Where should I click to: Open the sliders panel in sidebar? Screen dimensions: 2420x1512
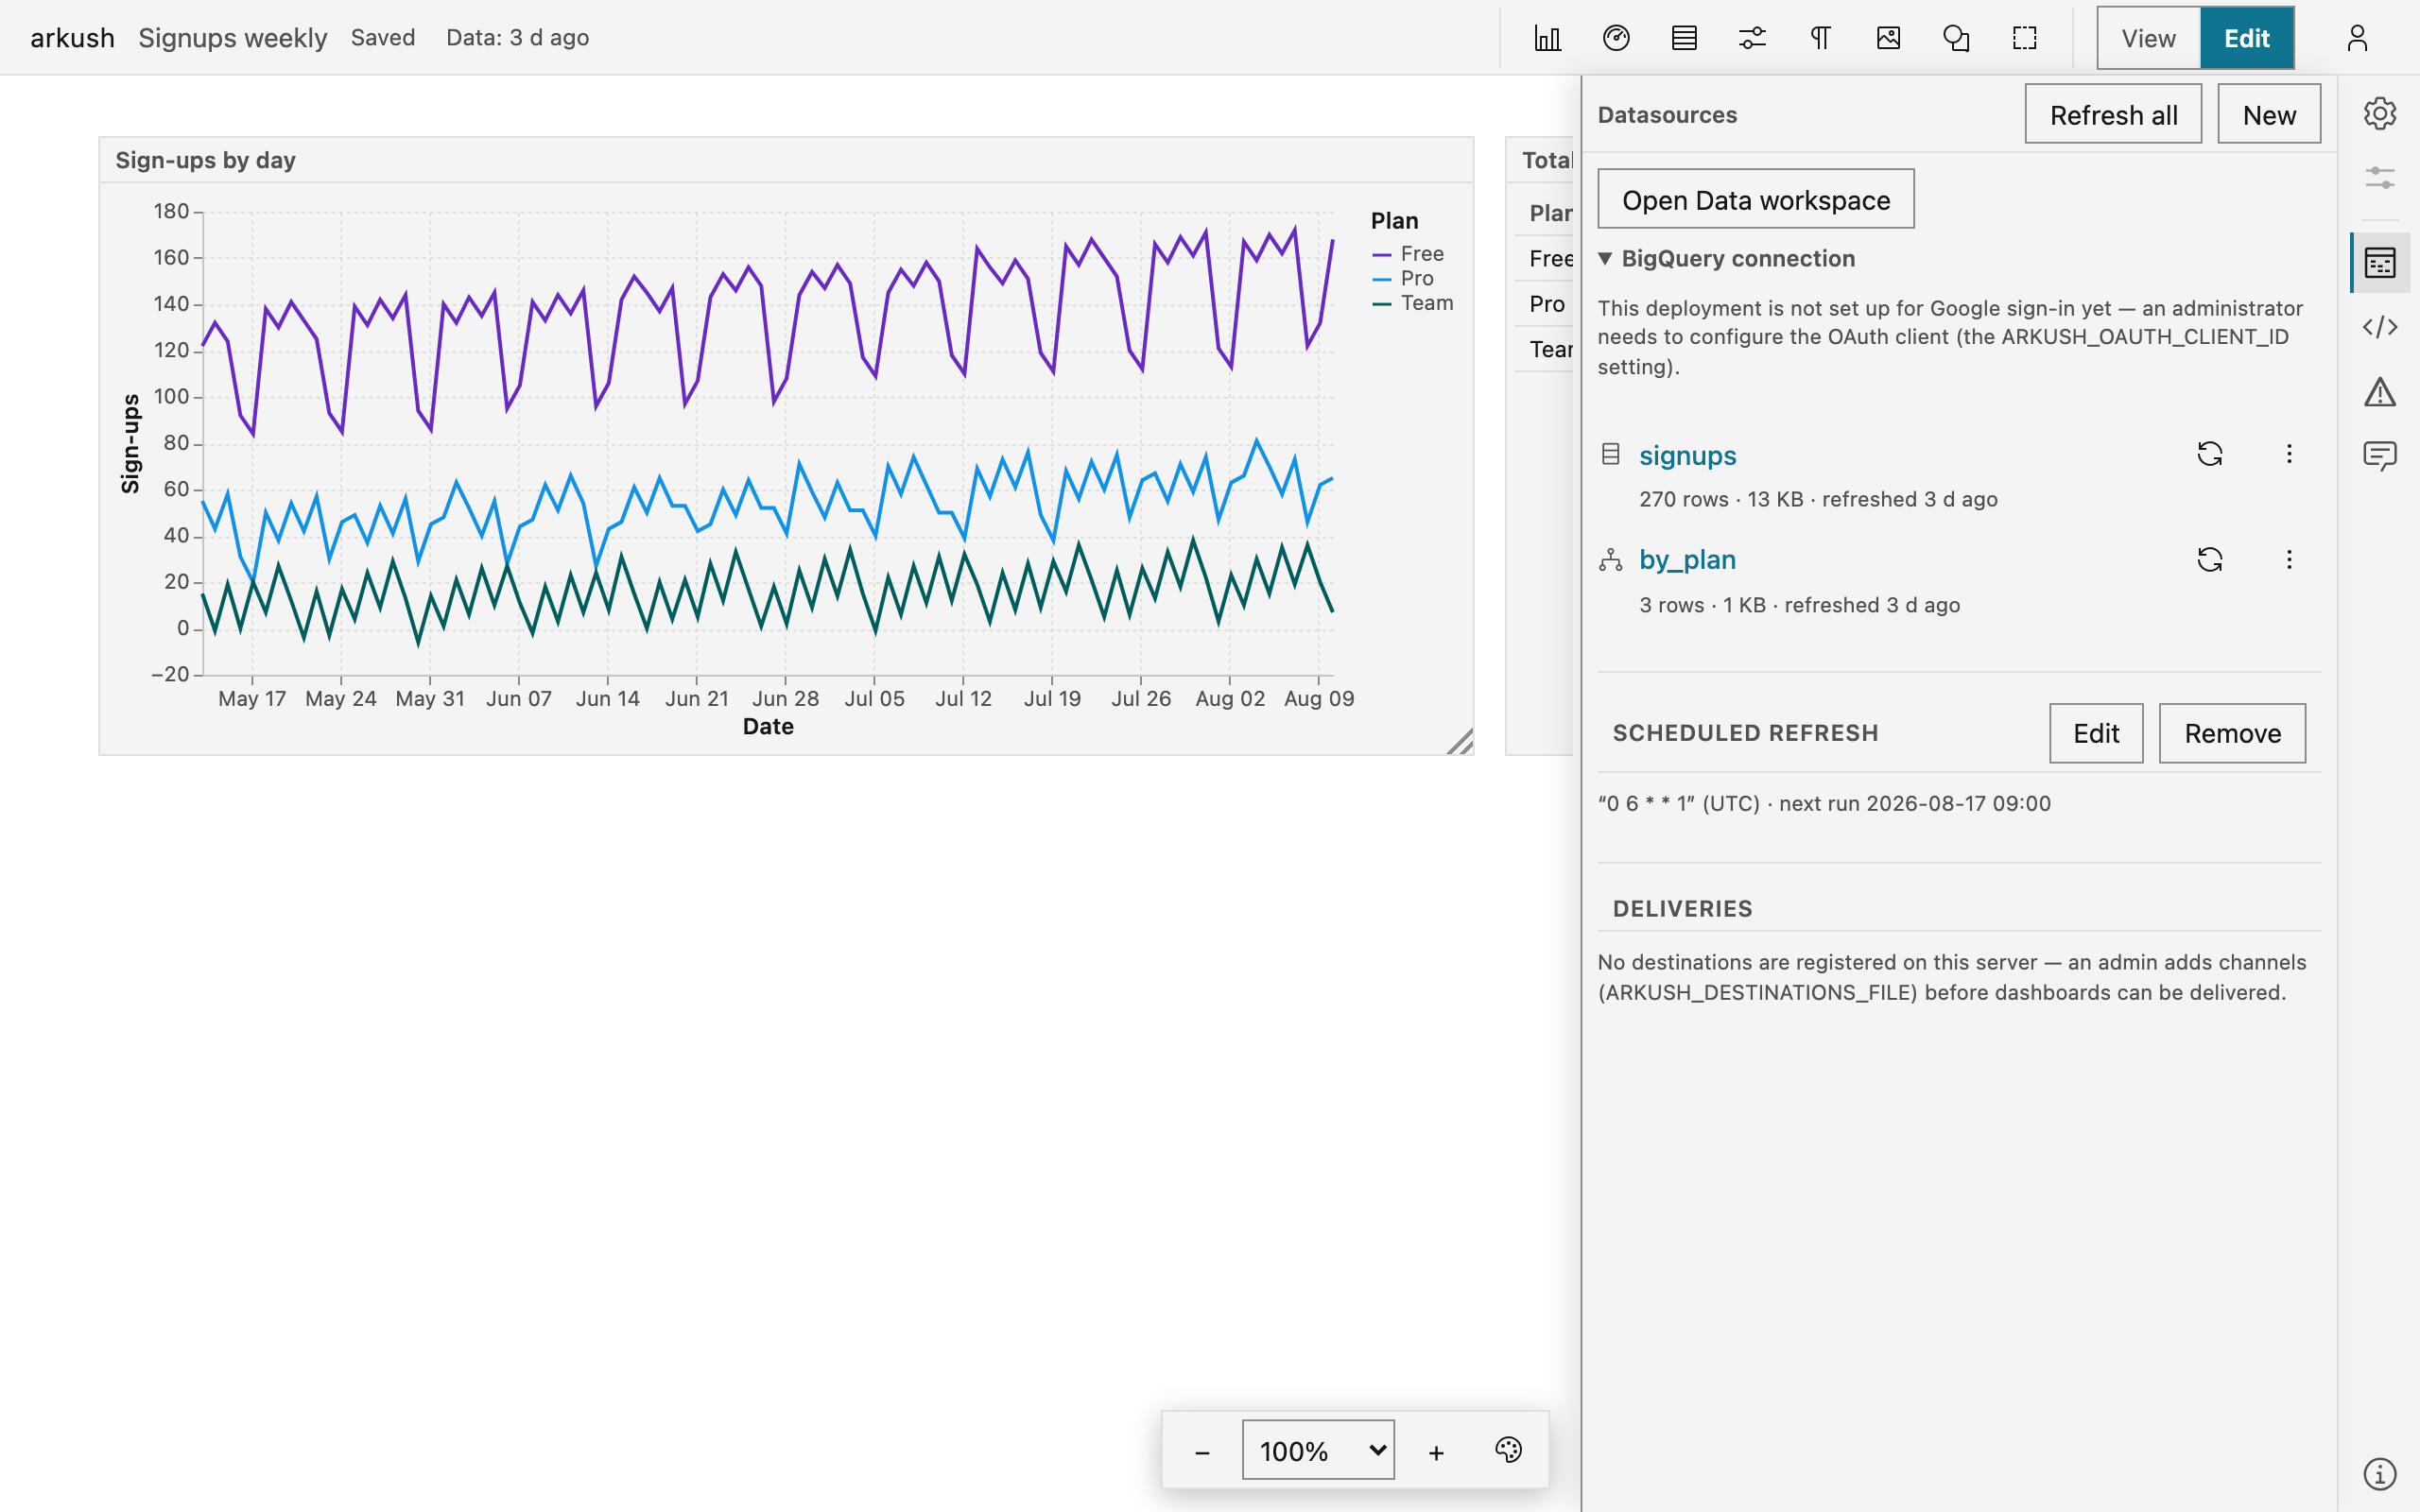click(x=2380, y=178)
